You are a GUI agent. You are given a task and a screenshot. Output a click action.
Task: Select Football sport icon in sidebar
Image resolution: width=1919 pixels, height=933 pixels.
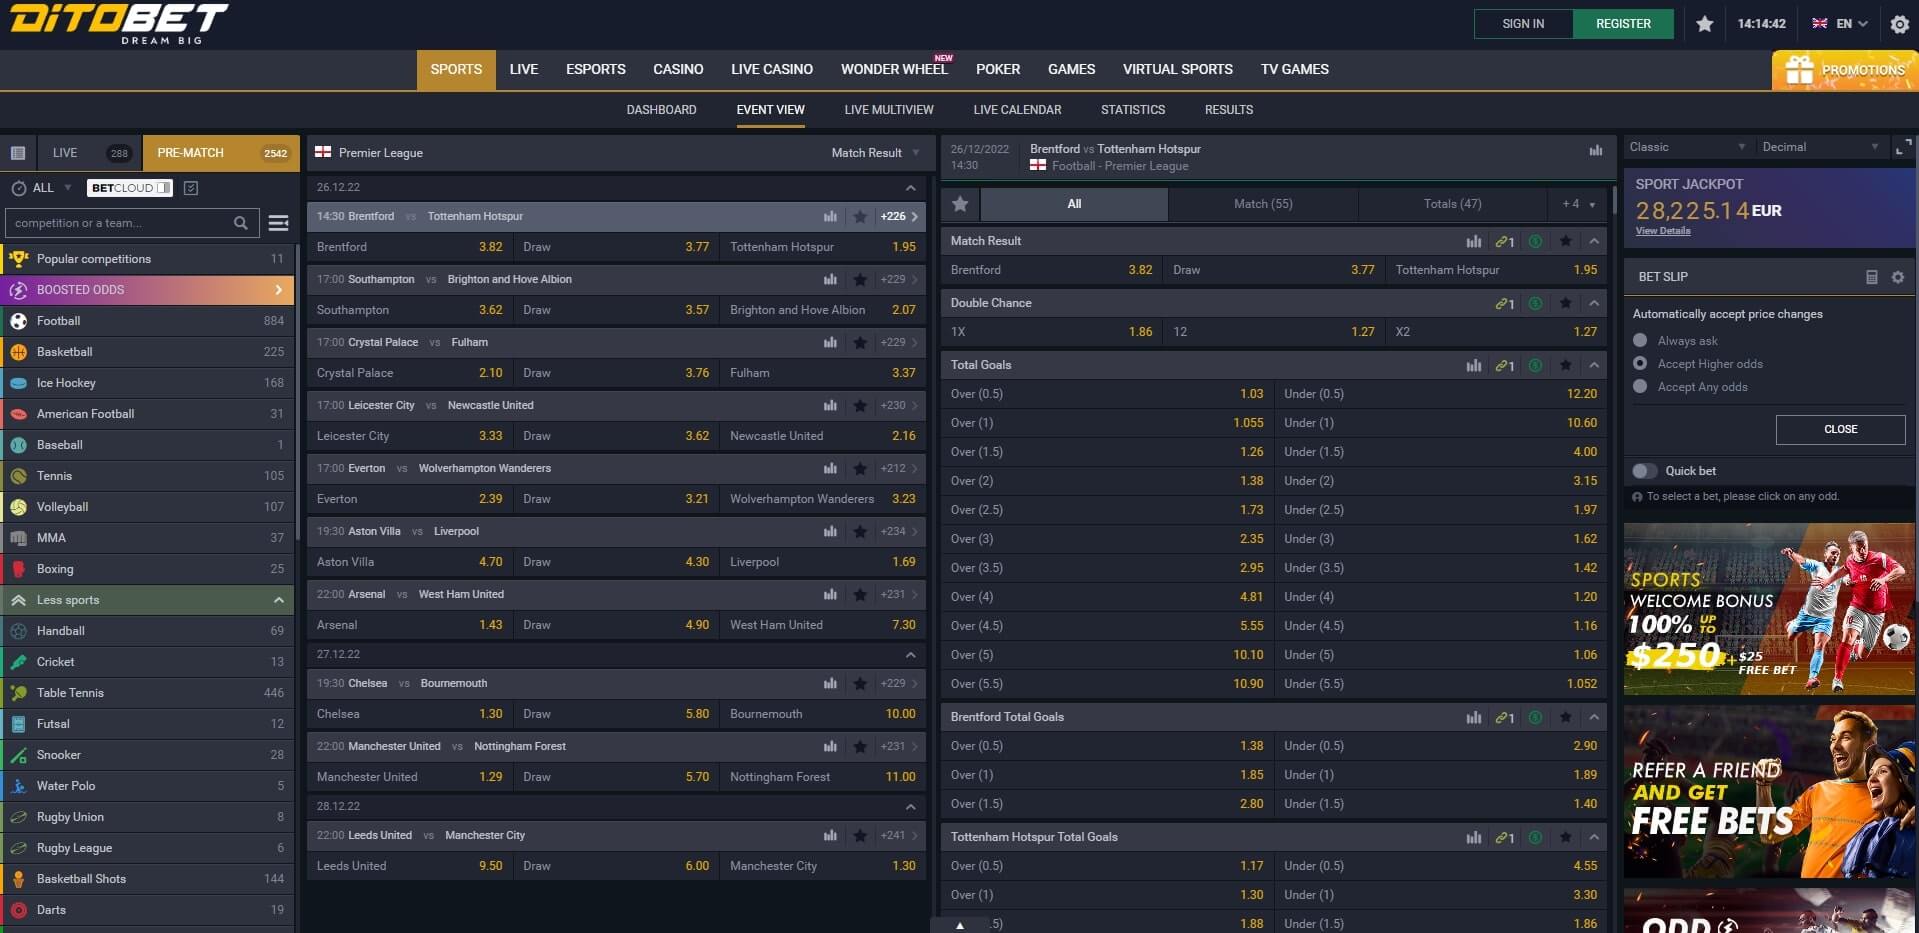click(19, 321)
